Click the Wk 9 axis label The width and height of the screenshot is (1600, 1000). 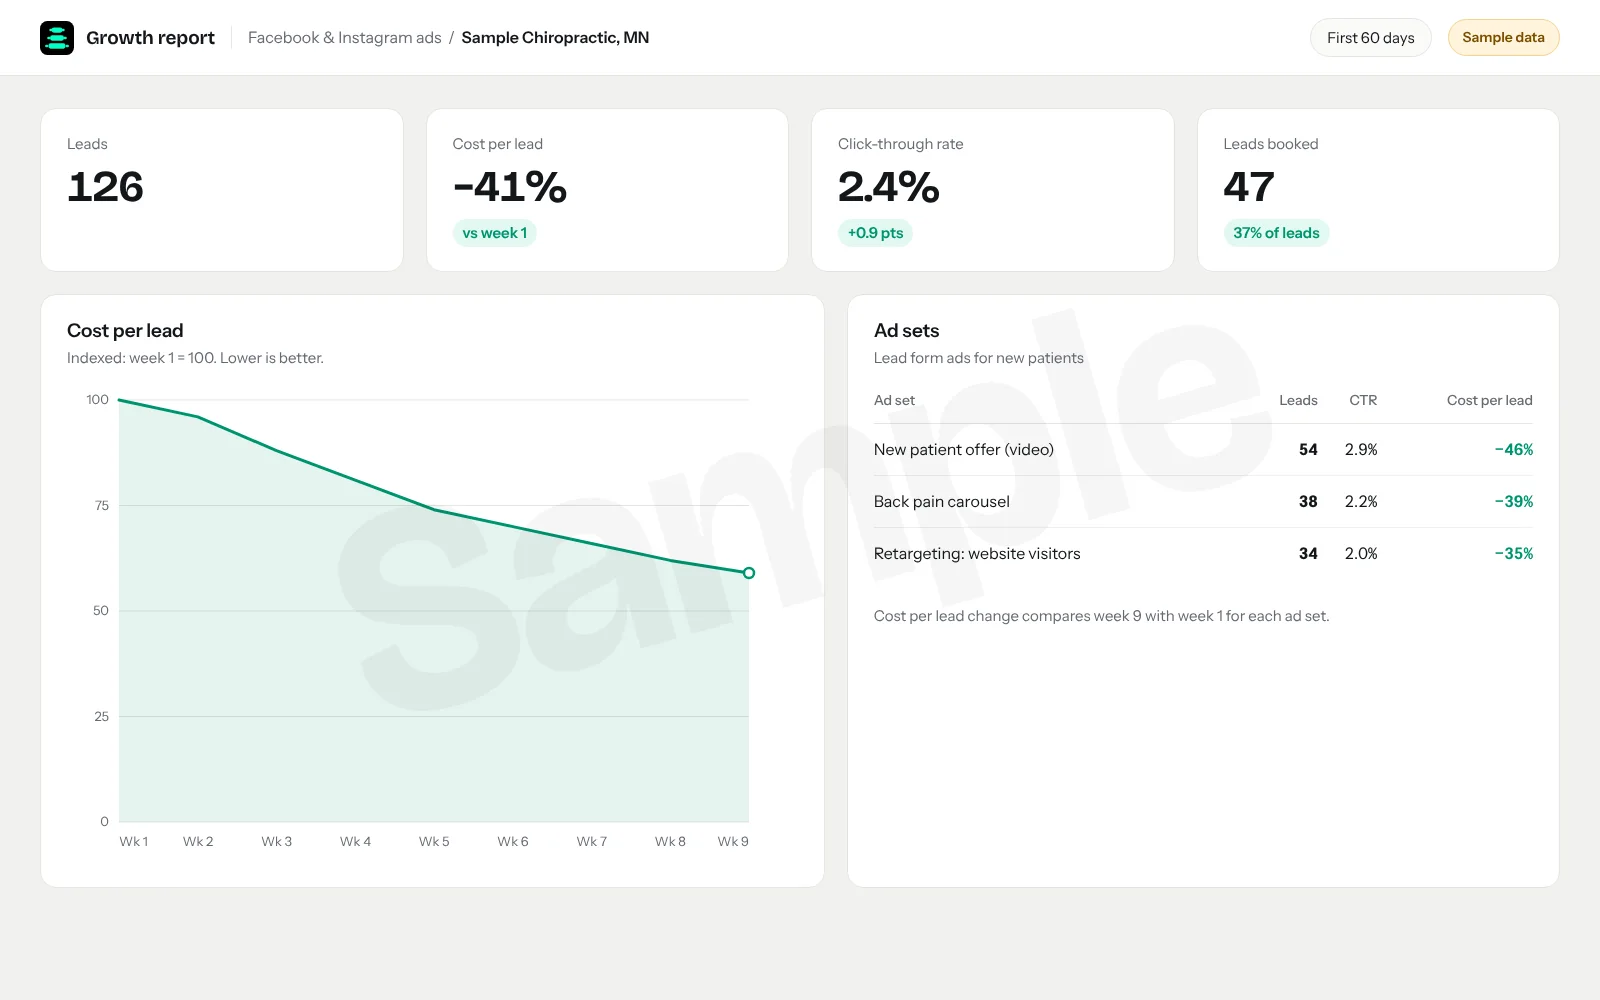coord(733,842)
